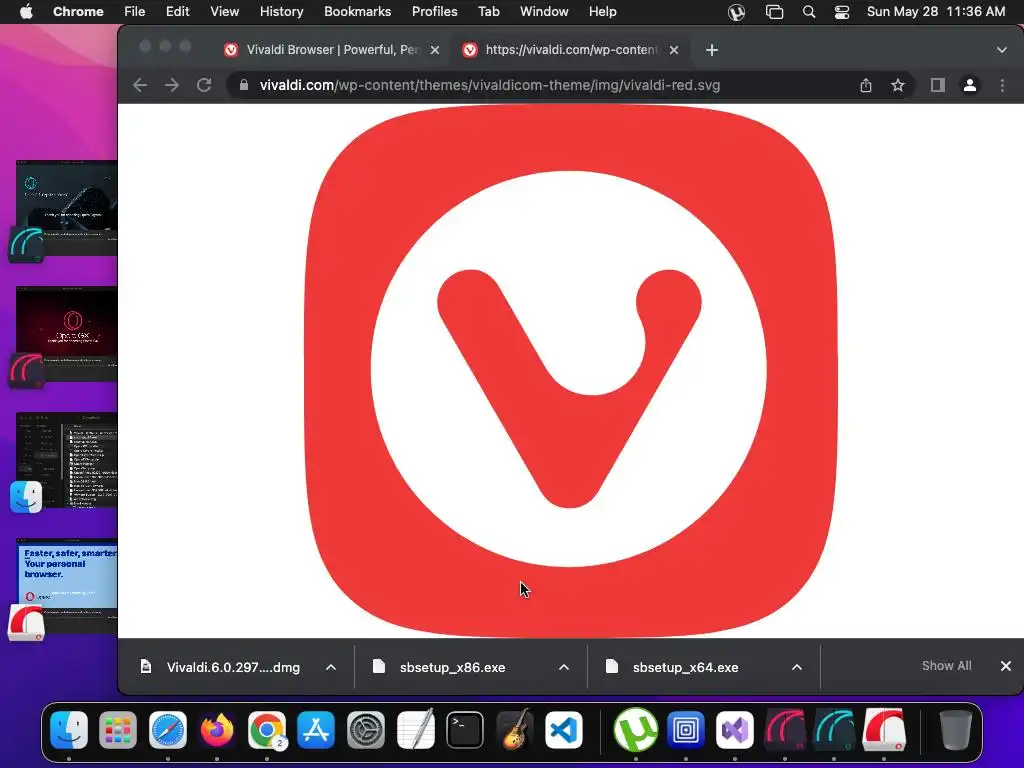Open the Edit menu

point(178,12)
